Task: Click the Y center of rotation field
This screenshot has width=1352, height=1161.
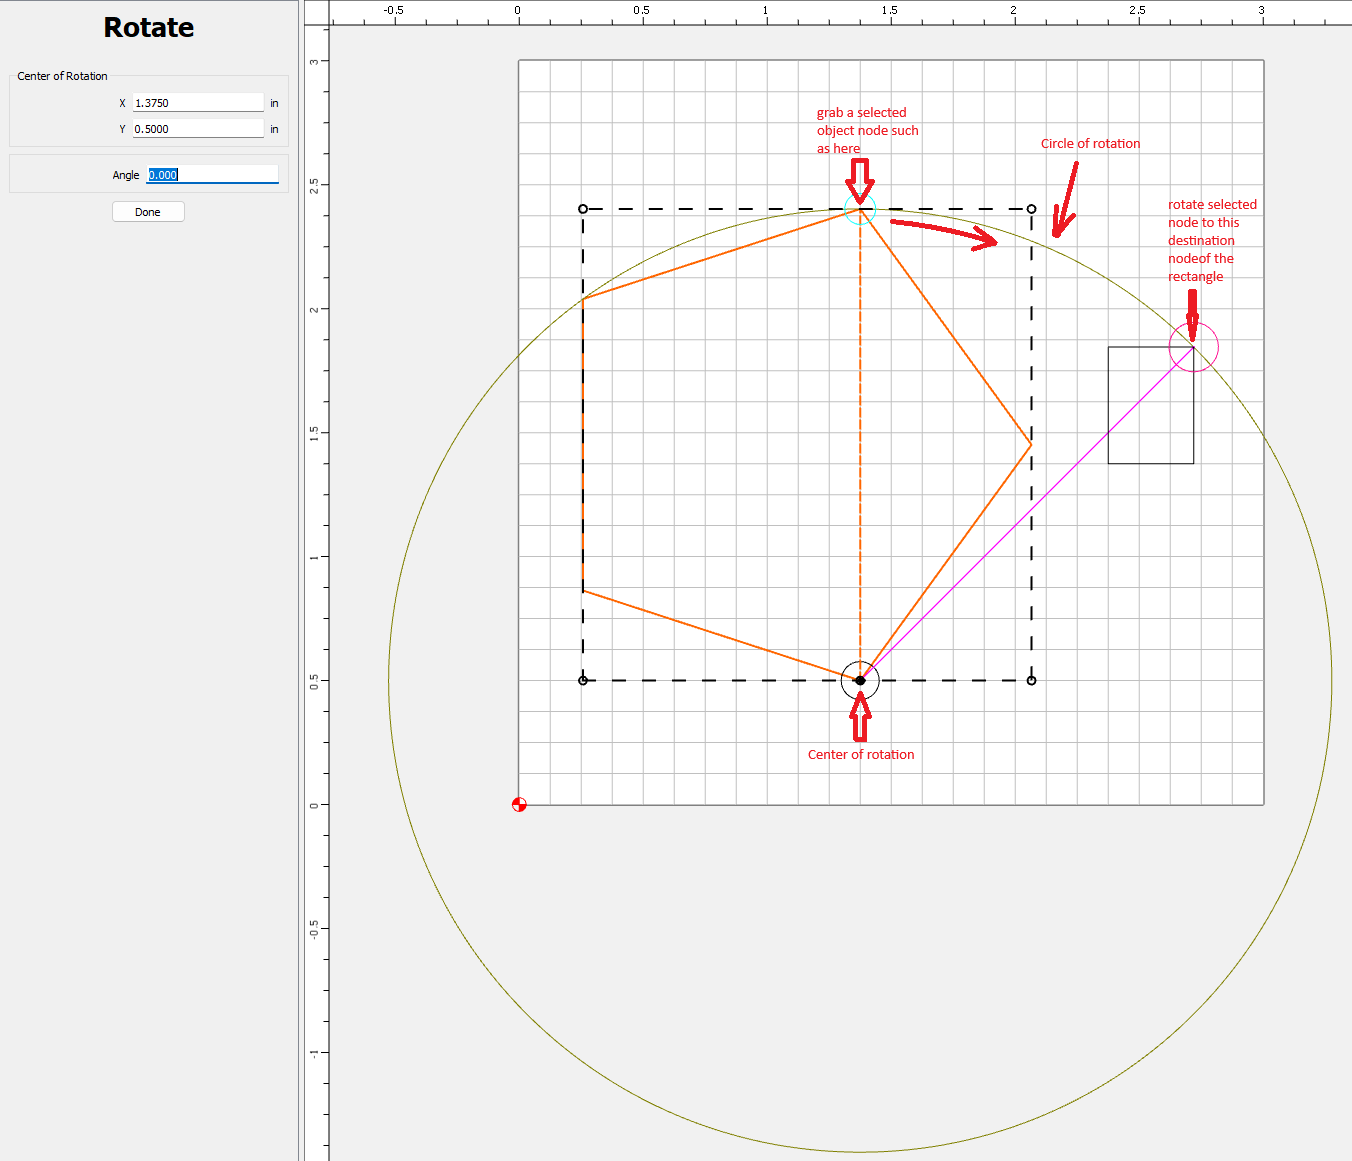Action: [x=198, y=129]
